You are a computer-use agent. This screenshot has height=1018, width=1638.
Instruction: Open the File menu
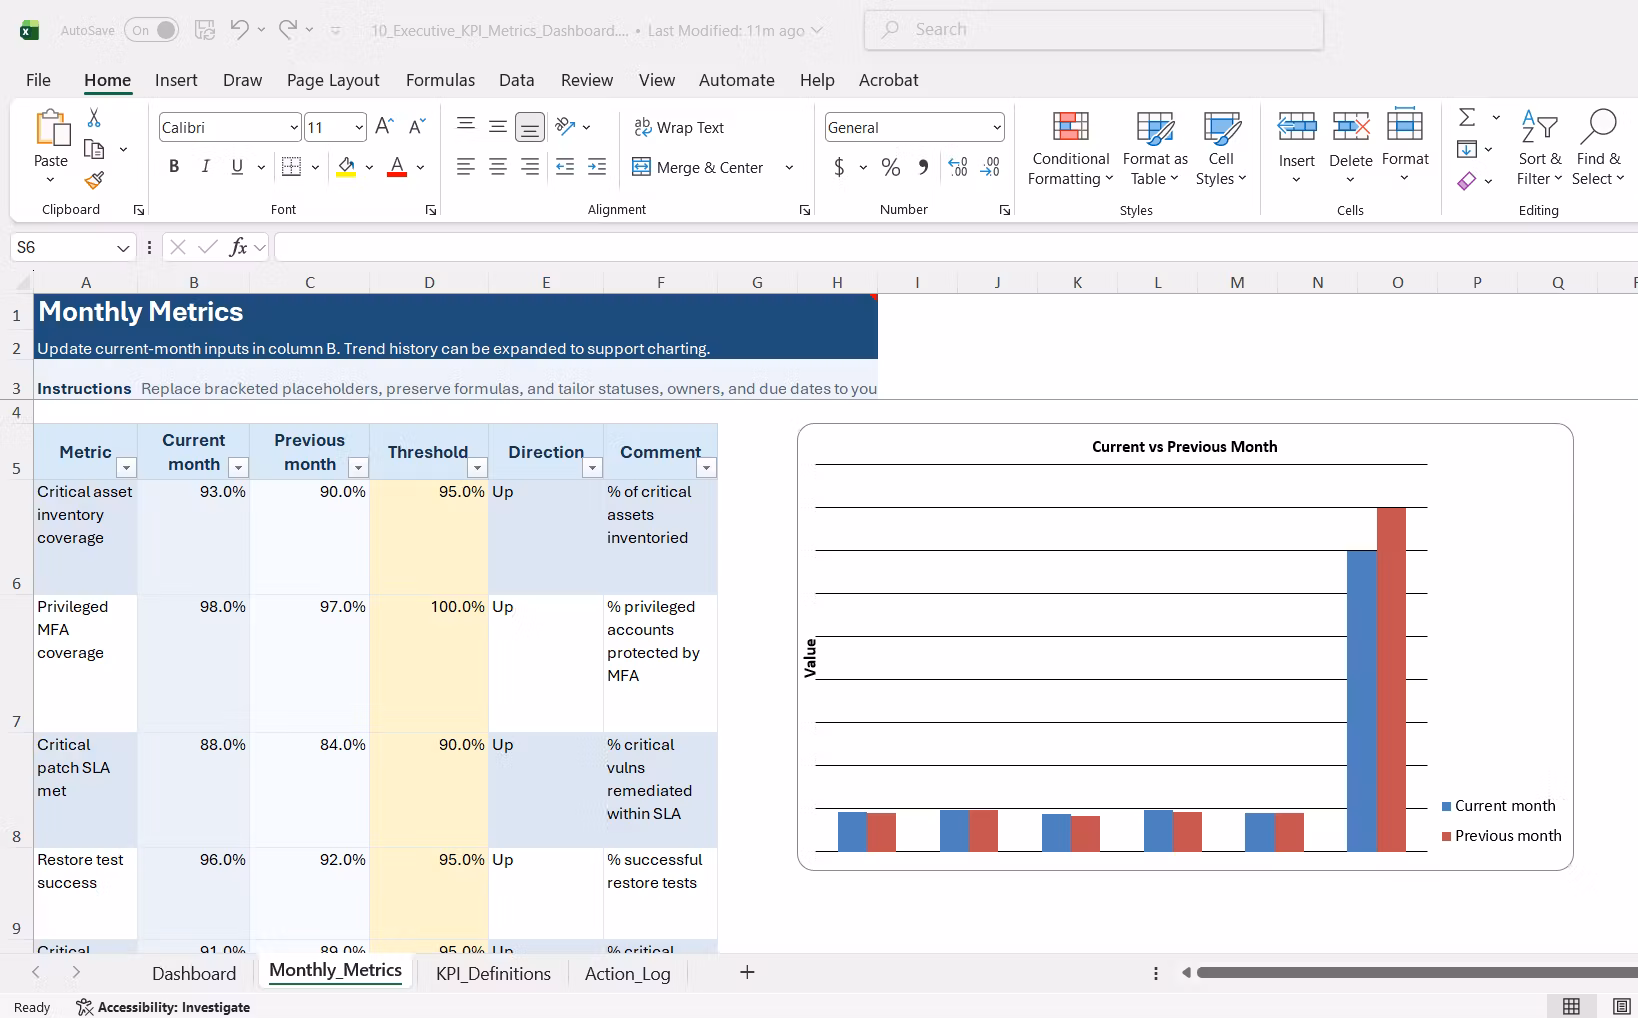[38, 80]
